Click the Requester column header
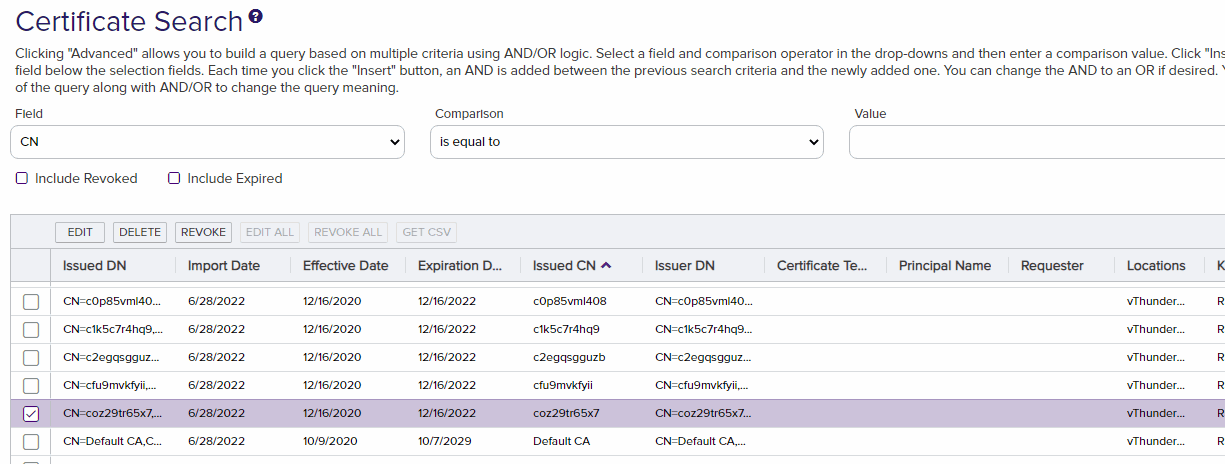Image resolution: width=1225 pixels, height=464 pixels. [x=1052, y=266]
